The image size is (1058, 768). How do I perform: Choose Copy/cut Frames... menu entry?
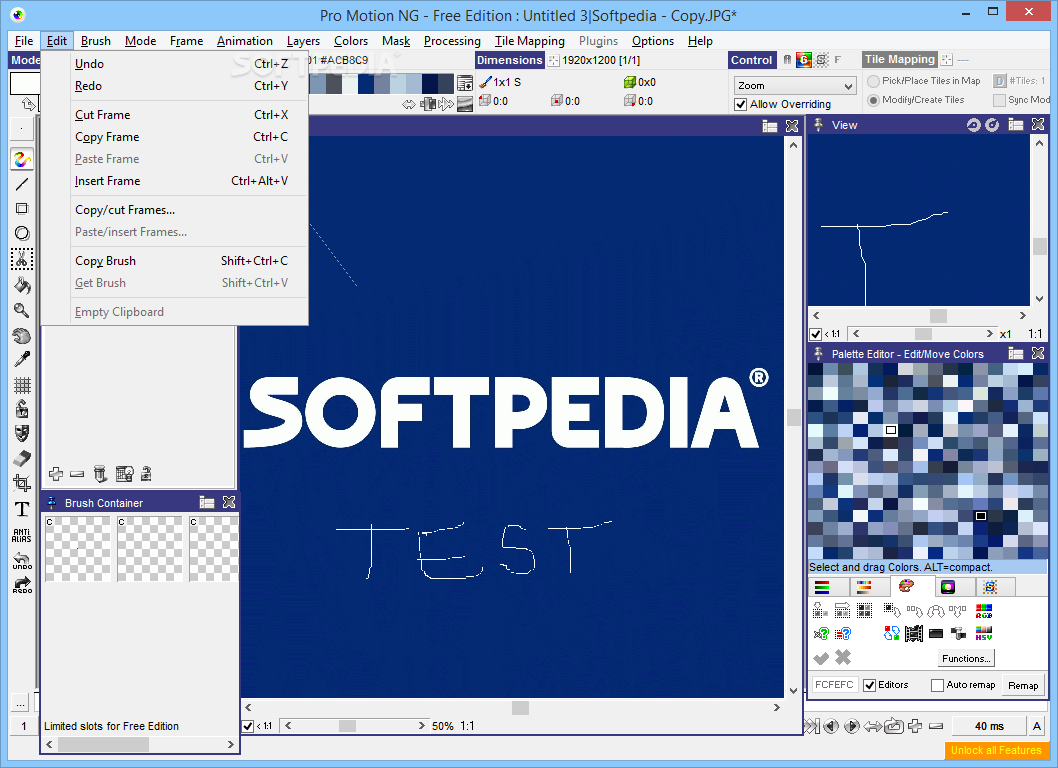(x=125, y=210)
